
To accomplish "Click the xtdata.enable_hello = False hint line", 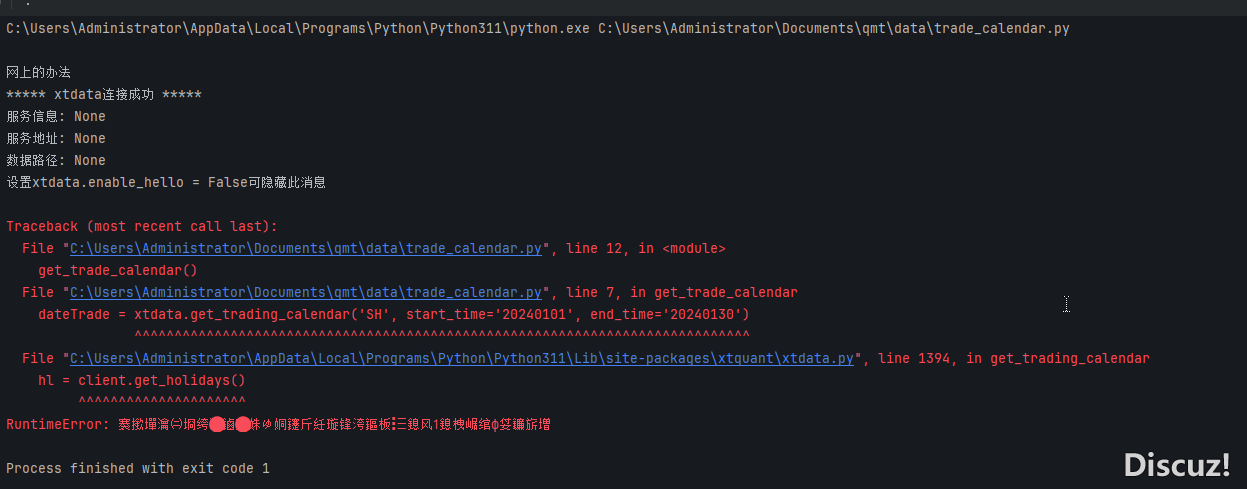I will (x=166, y=183).
